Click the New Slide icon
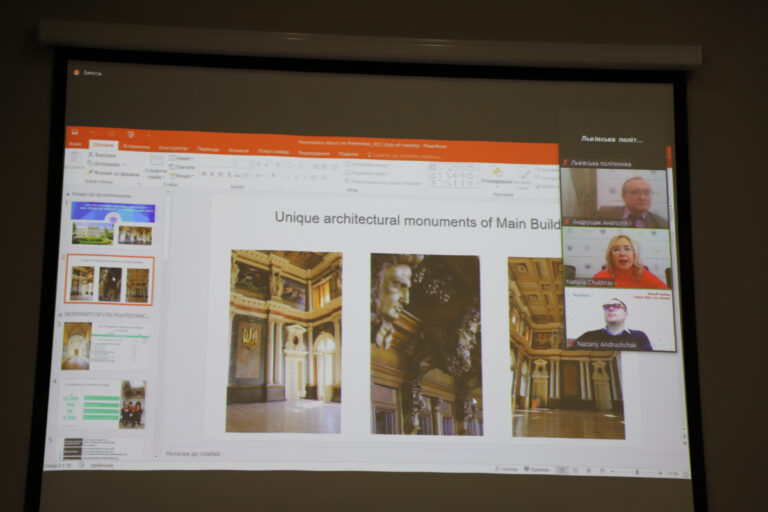The width and height of the screenshot is (768, 512). (156, 164)
